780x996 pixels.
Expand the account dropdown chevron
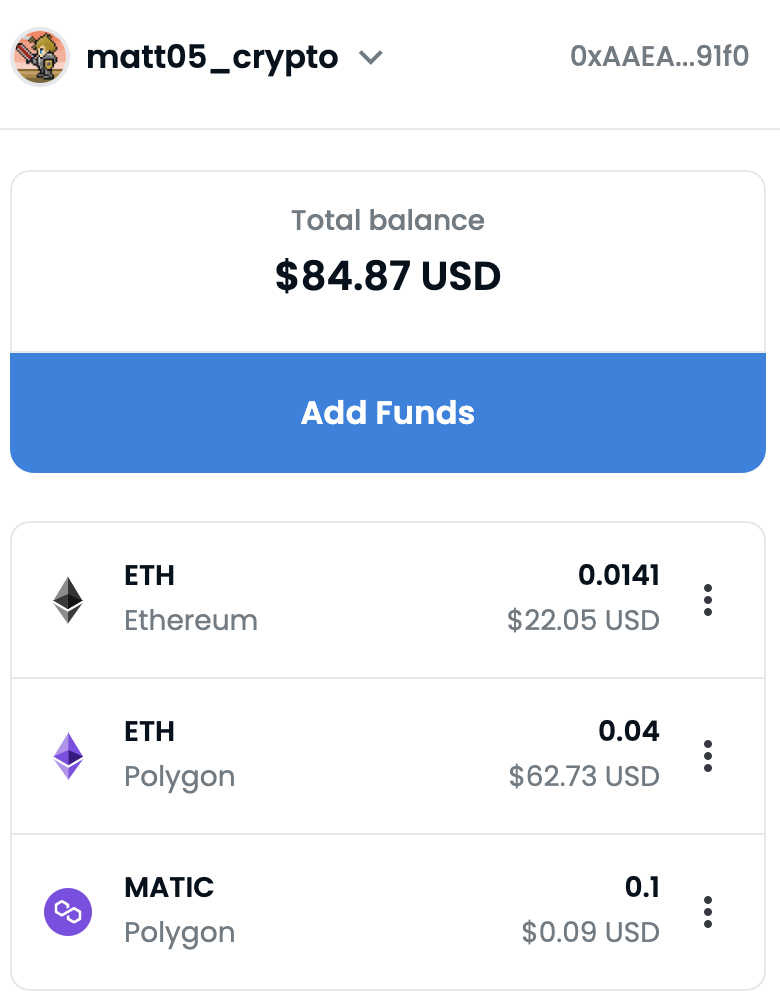[371, 58]
